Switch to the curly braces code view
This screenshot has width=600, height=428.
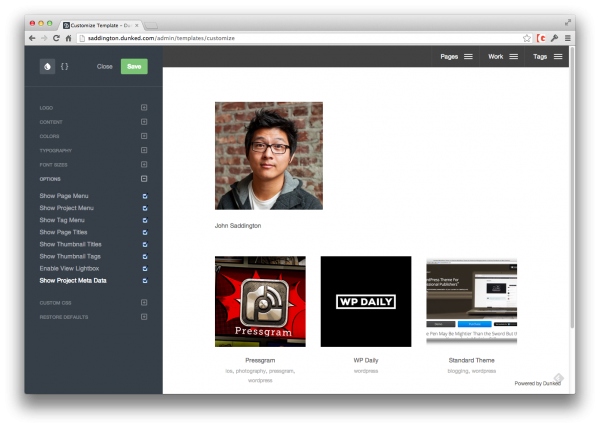click(65, 66)
